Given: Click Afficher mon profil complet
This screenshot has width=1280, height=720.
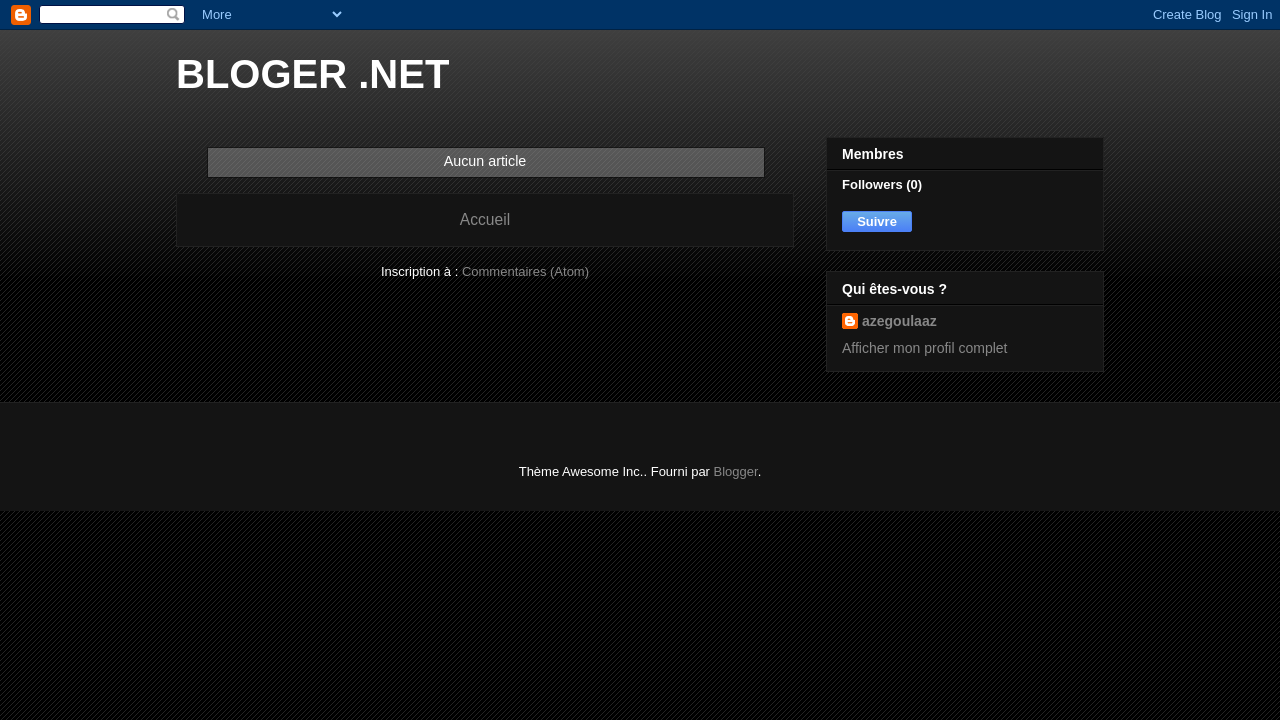Looking at the screenshot, I should (924, 348).
